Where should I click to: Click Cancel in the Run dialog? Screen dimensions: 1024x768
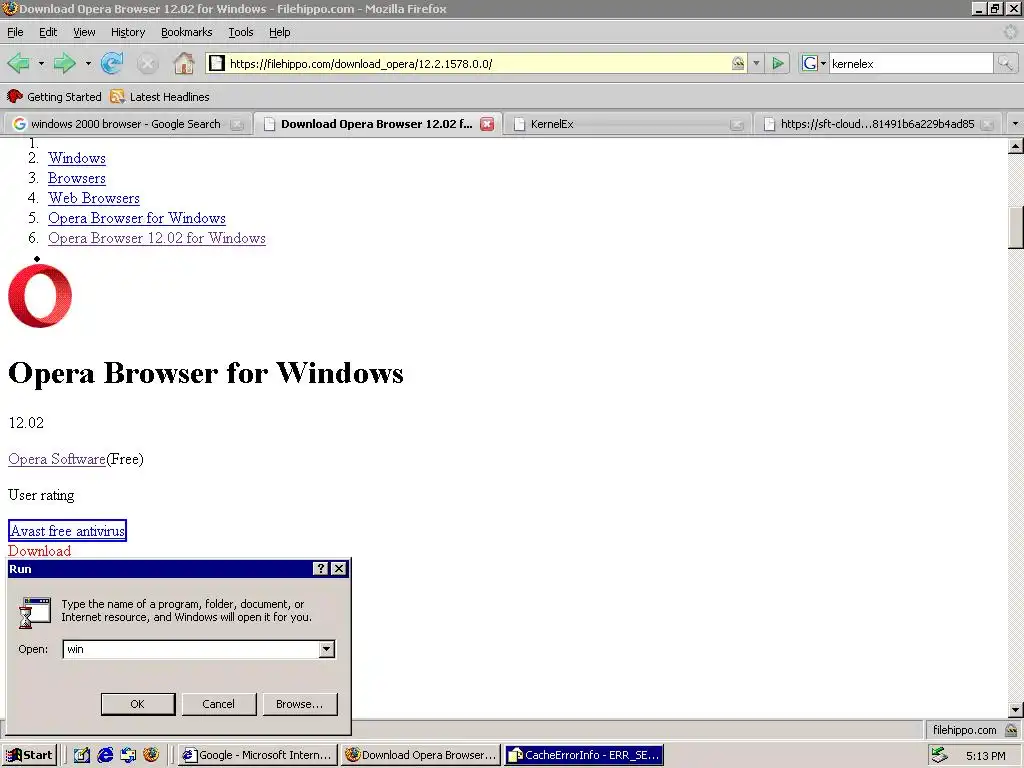tap(218, 704)
